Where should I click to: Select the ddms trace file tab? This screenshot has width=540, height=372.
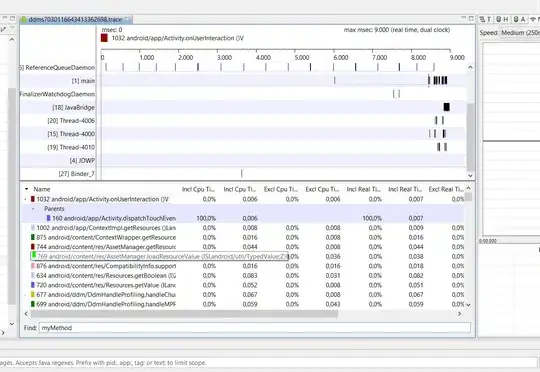[75, 20]
